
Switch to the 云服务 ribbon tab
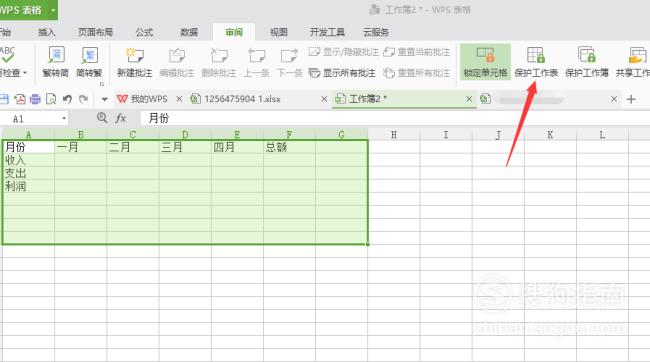coord(376,32)
